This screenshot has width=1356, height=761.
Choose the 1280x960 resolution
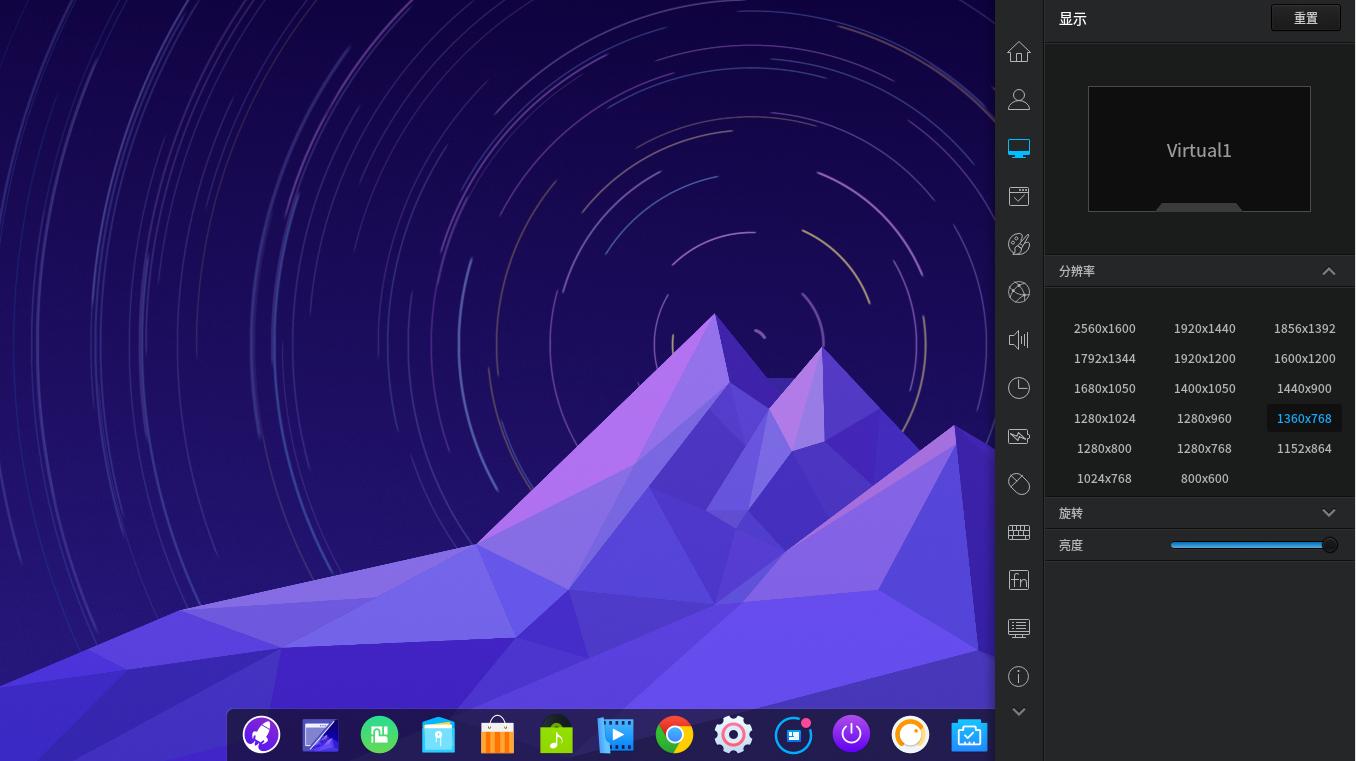pos(1204,418)
